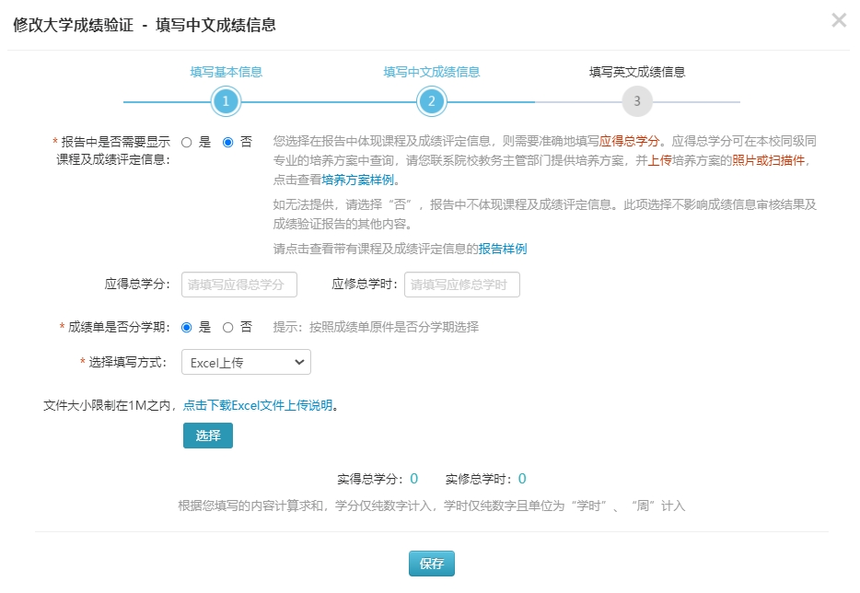点击右上角关闭对话框的X图标
This screenshot has height=593, width=860.
[x=838, y=20]
